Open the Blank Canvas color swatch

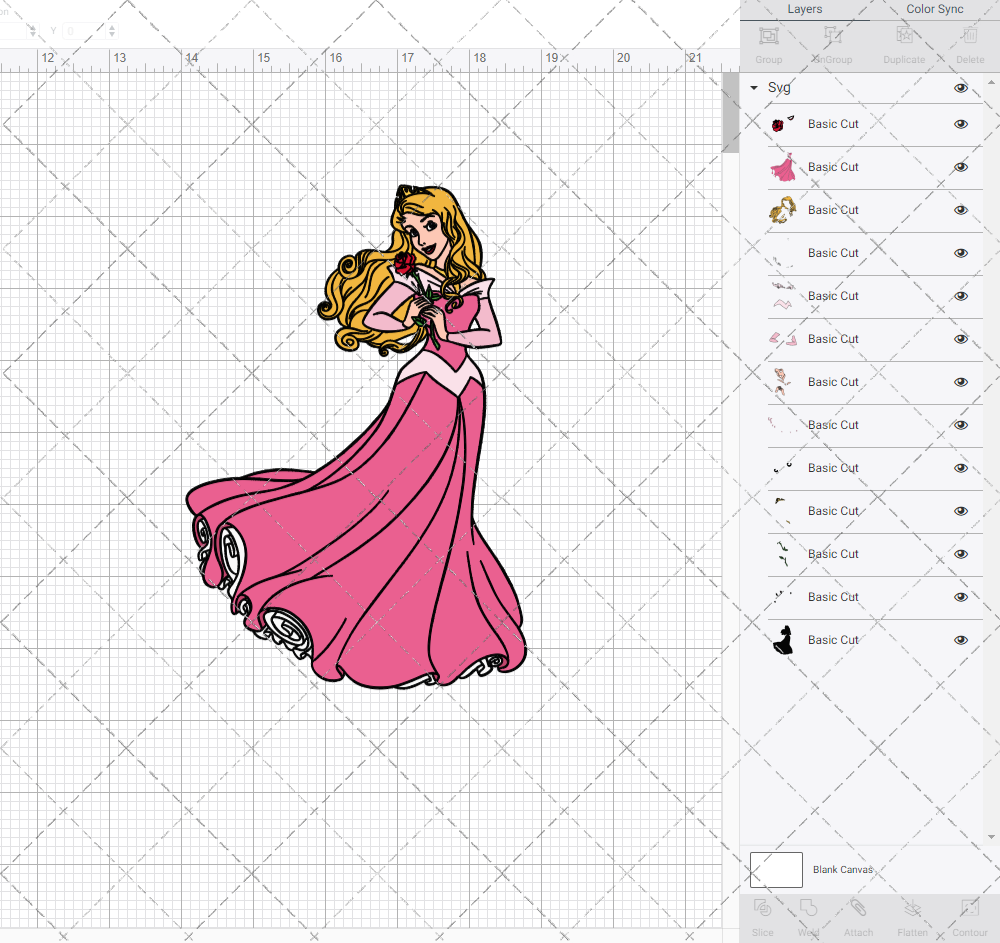click(776, 870)
